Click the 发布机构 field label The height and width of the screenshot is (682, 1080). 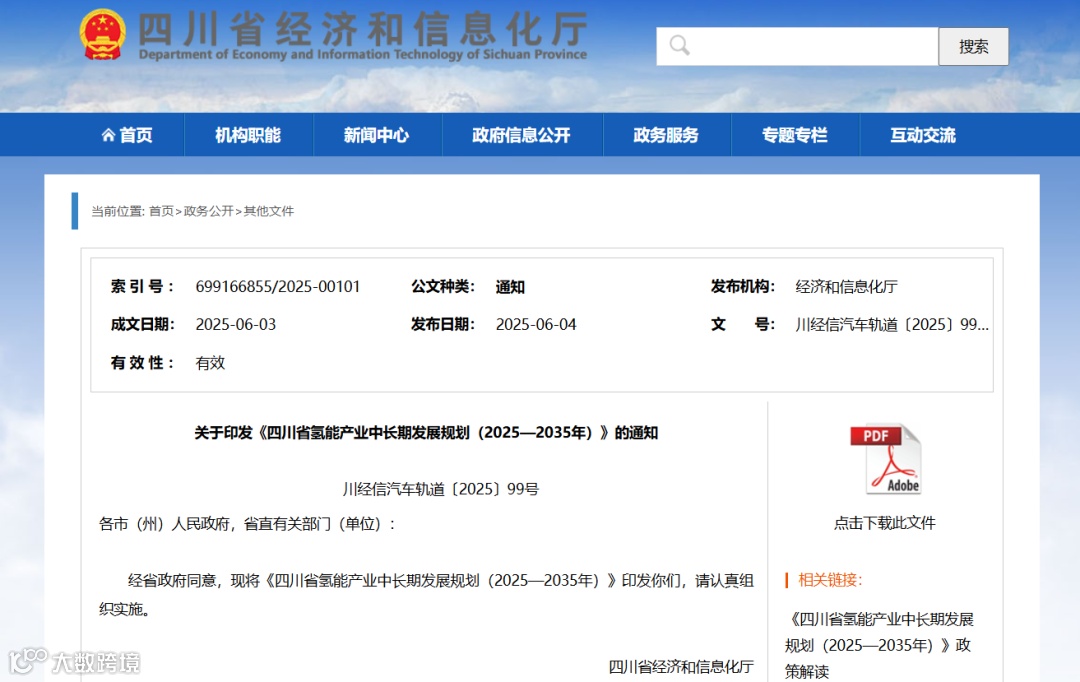point(743,287)
